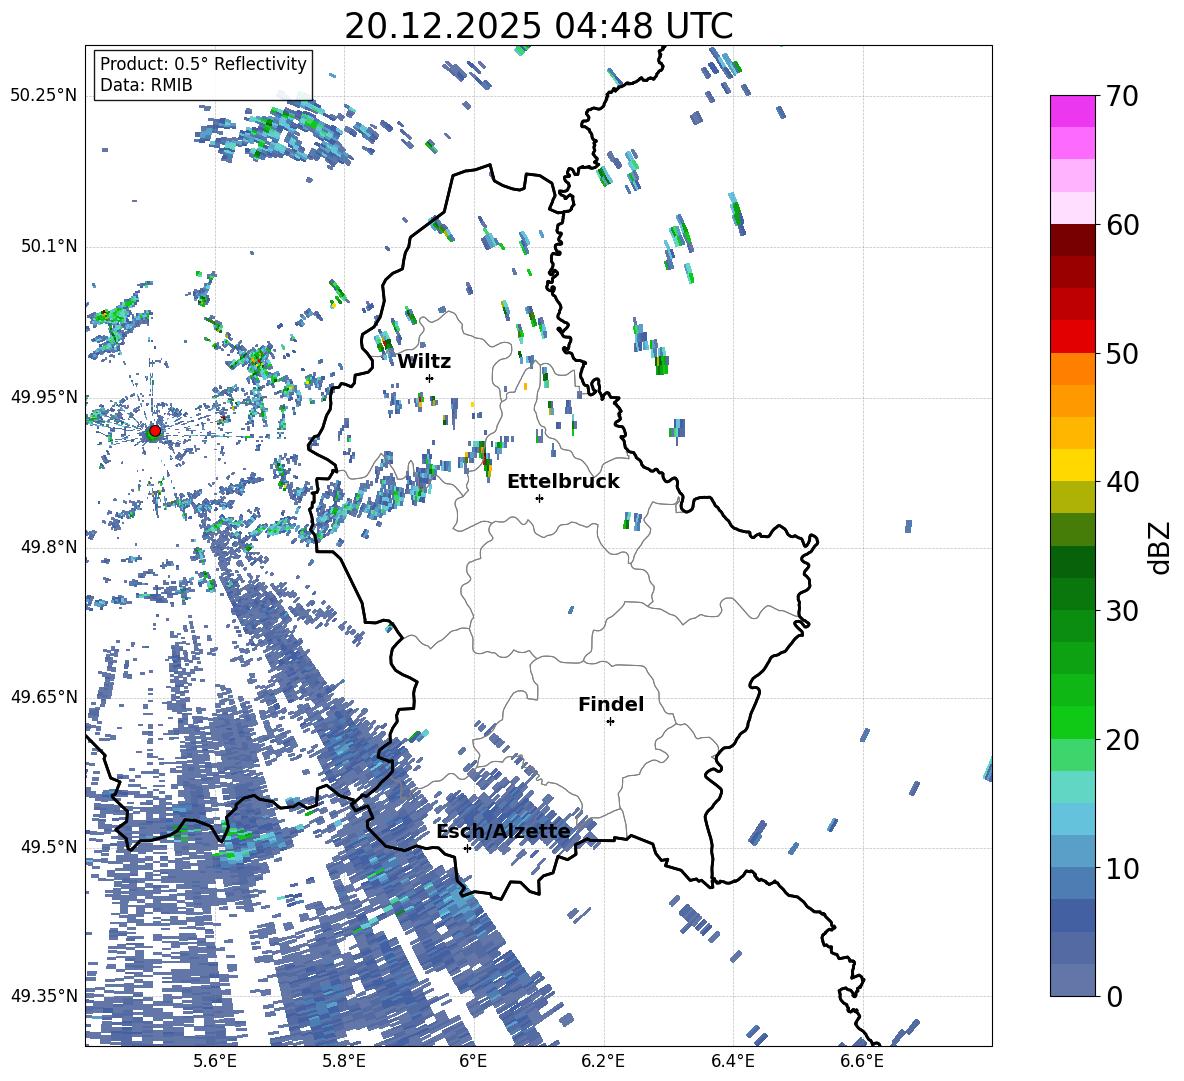Image resolution: width=1184 pixels, height=1081 pixels.
Task: Click the Wiltz location cross marker
Action: pos(430,378)
